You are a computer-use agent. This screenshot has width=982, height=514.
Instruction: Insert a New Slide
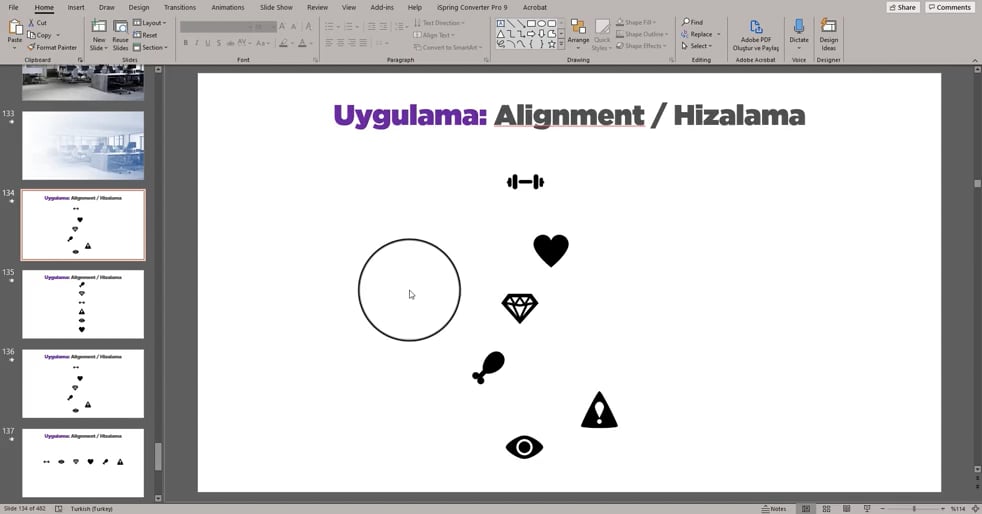click(x=98, y=35)
